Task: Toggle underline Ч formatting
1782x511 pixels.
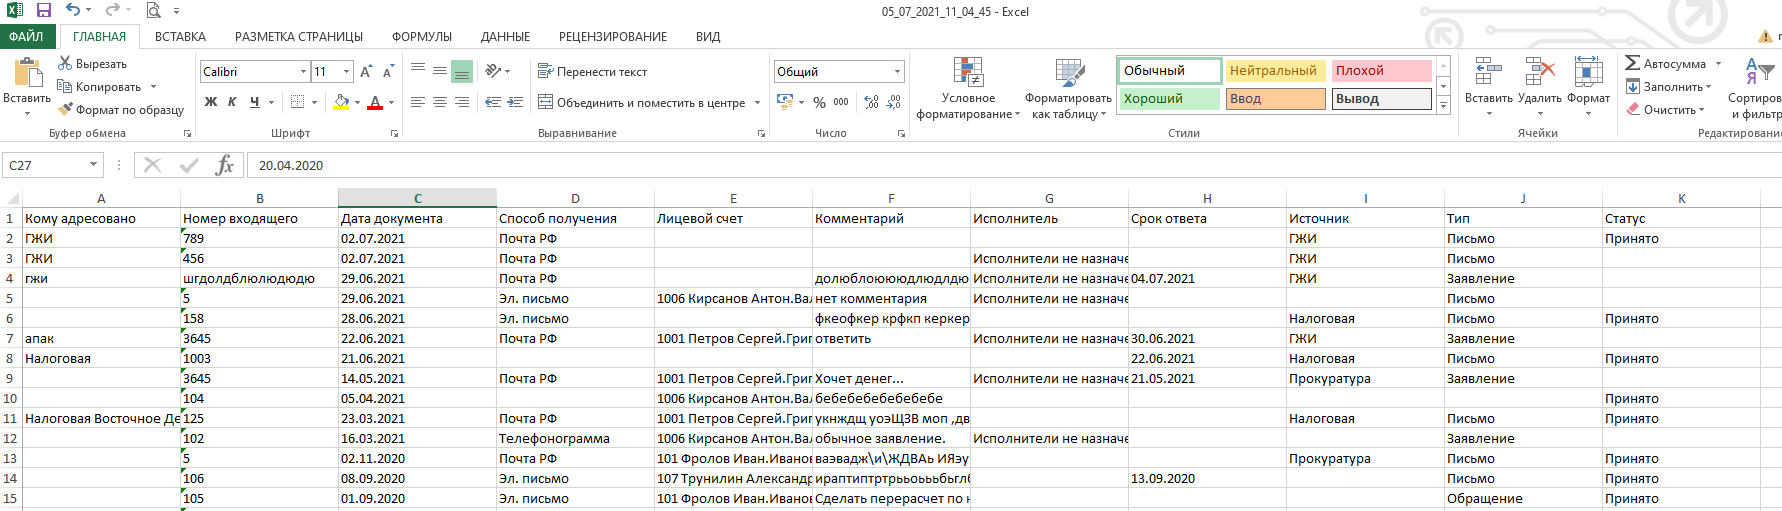Action: tap(254, 102)
